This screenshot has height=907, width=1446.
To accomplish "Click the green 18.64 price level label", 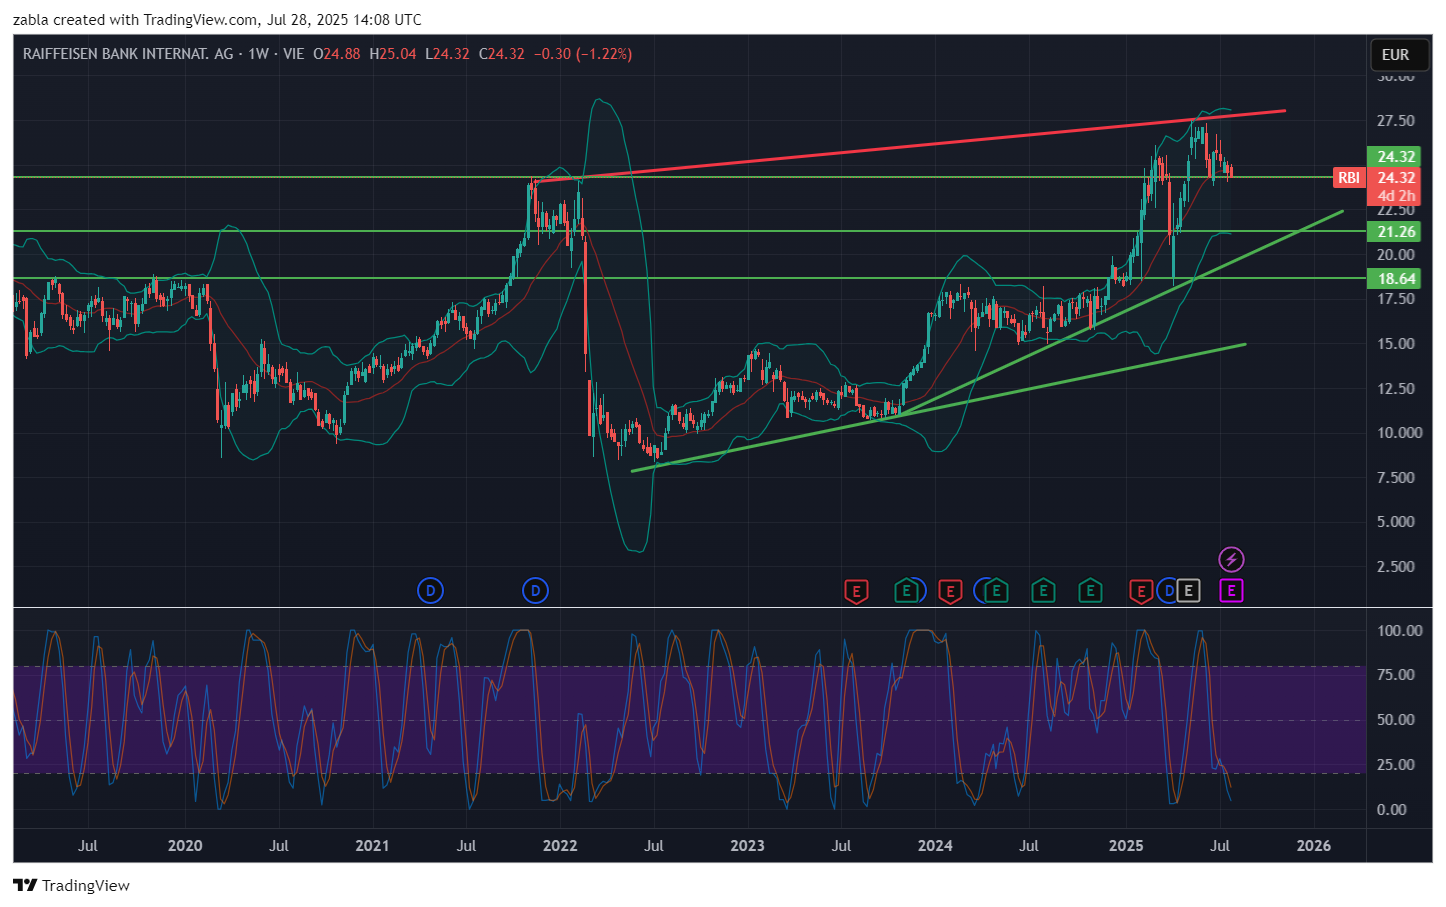I will coord(1395,279).
